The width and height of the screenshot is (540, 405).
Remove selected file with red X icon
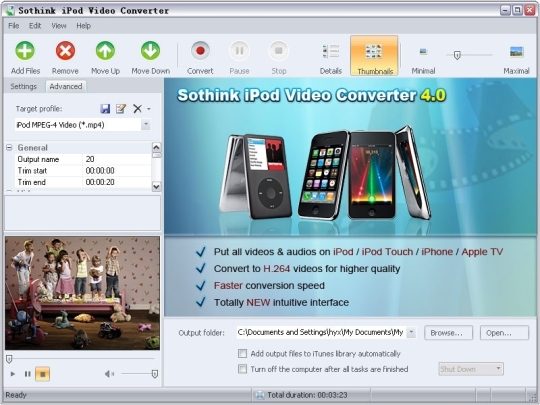click(65, 51)
